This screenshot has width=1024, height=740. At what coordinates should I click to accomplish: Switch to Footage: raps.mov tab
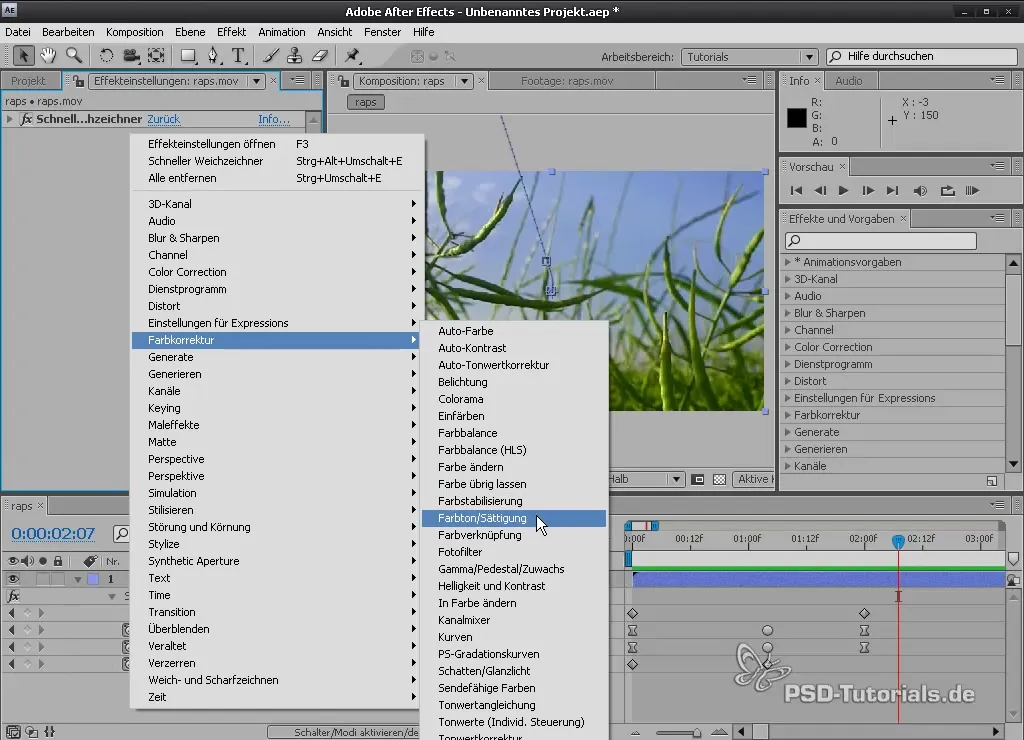[567, 81]
